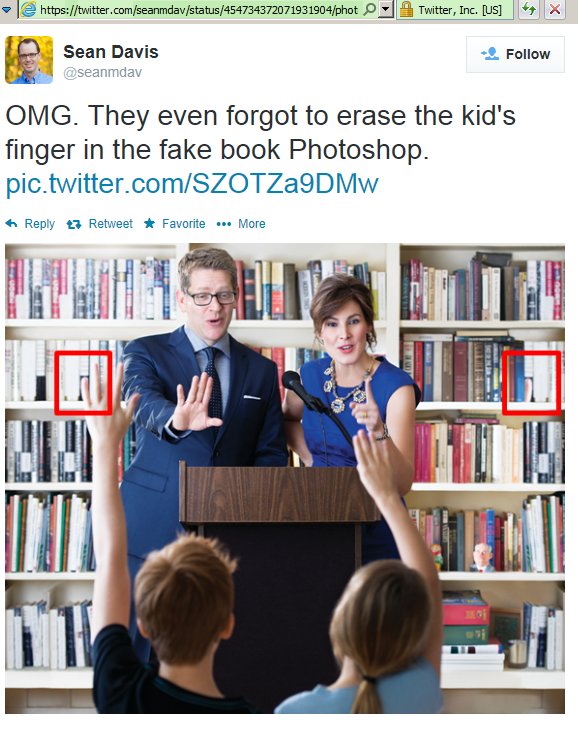Open Sean Davis profile avatar
578x730 pixels.
(x=29, y=60)
